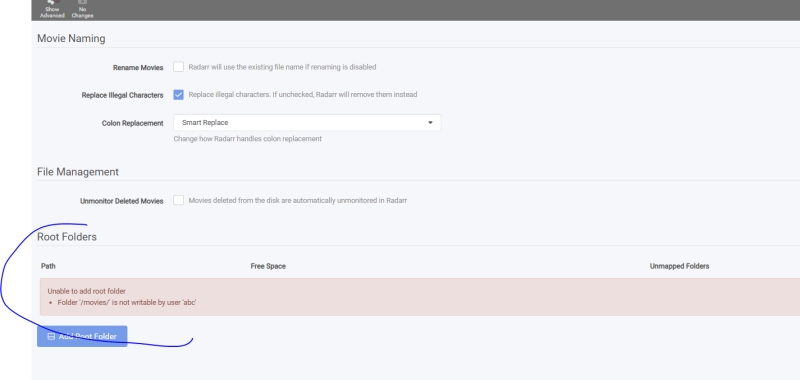Click the No Changes save icon
800x380 pixels.
tap(82, 3)
